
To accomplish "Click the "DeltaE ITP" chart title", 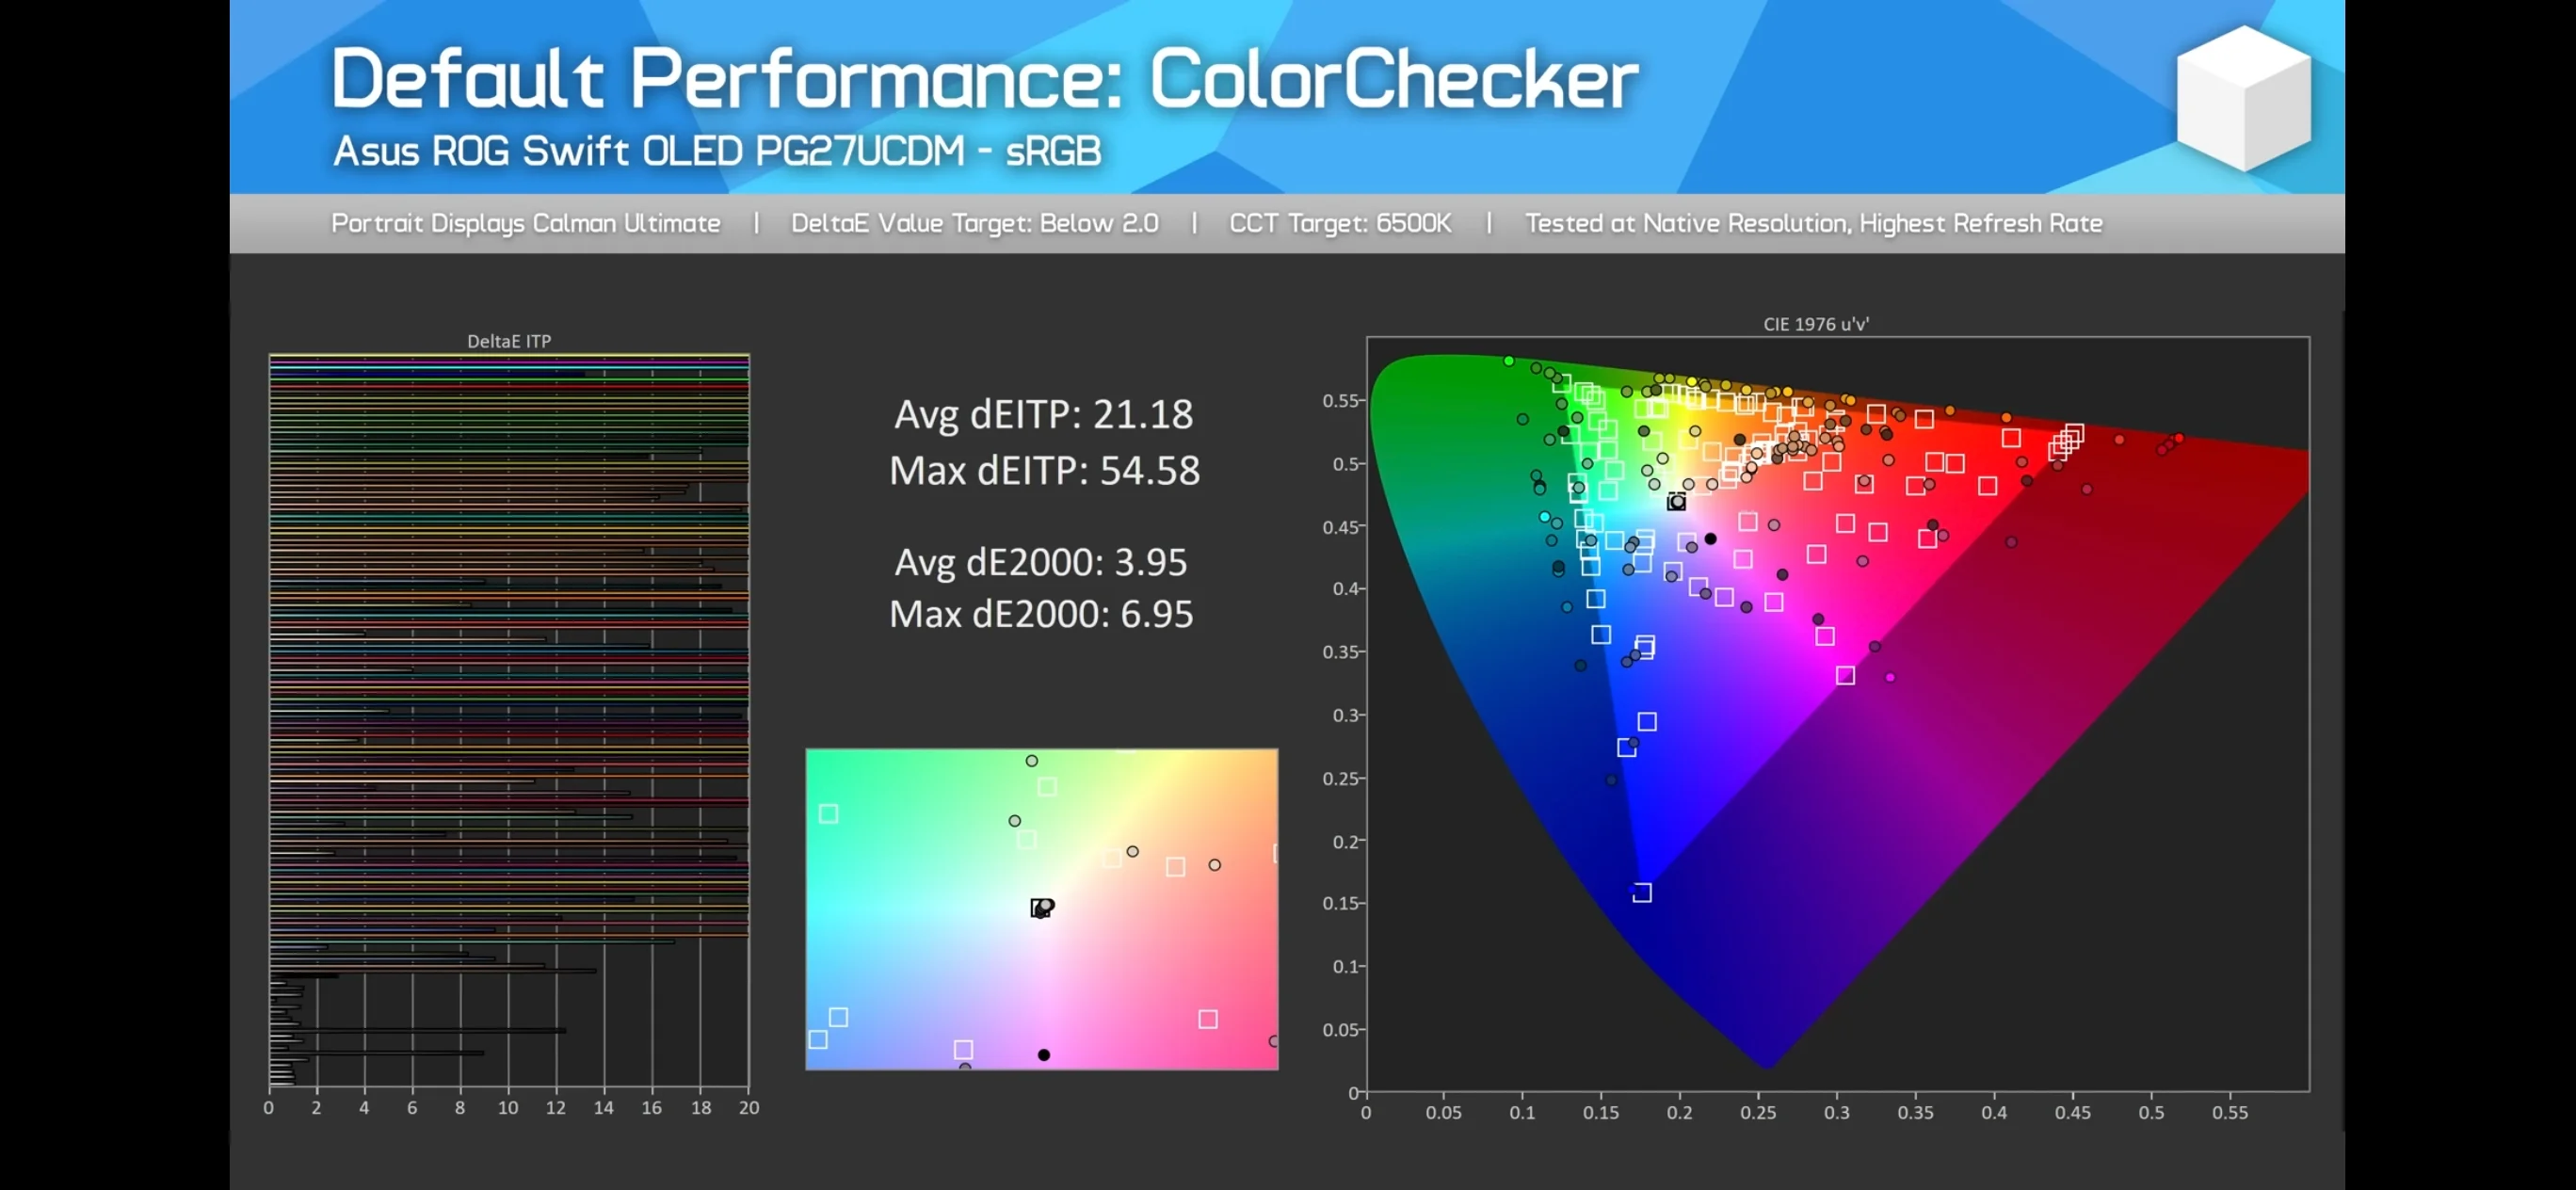I will pos(509,341).
